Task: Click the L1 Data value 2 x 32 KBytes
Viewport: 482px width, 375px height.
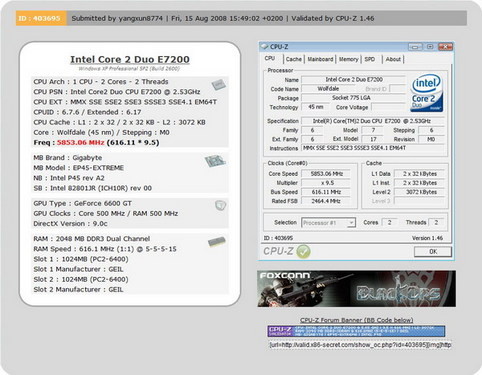Action: pyautogui.click(x=420, y=174)
